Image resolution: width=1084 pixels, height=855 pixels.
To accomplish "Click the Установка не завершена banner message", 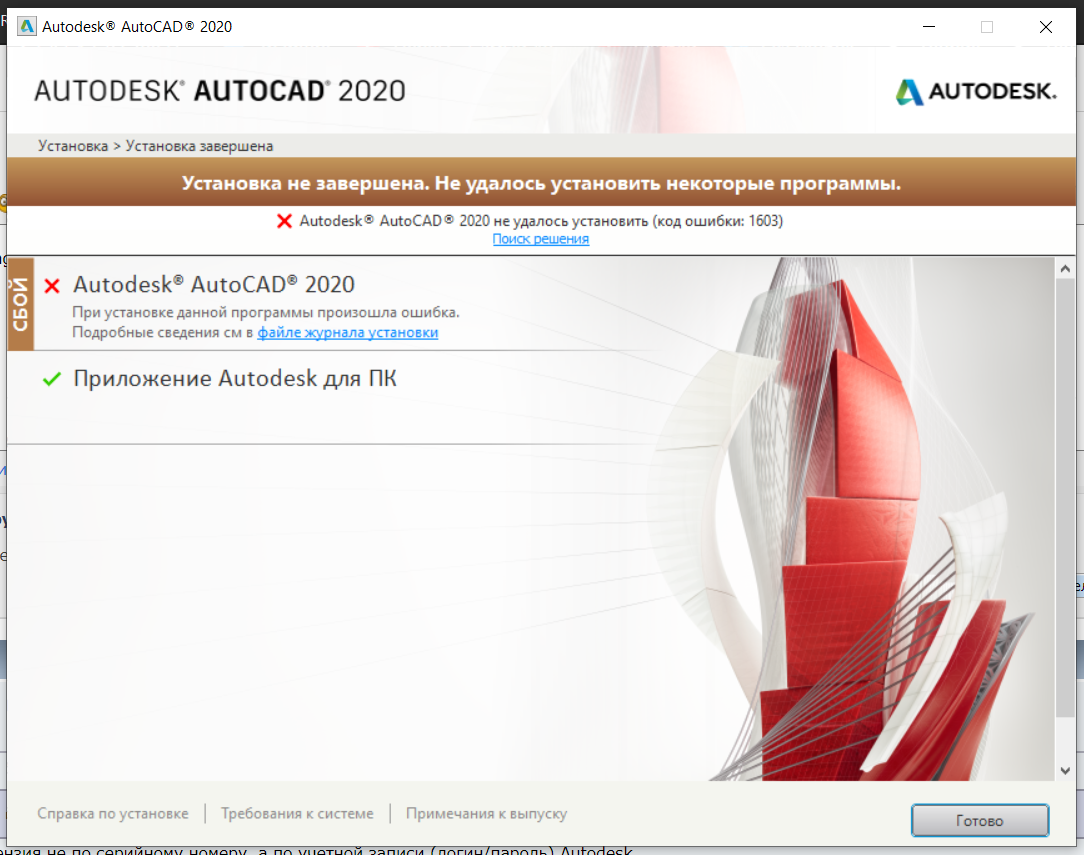I will (x=541, y=183).
